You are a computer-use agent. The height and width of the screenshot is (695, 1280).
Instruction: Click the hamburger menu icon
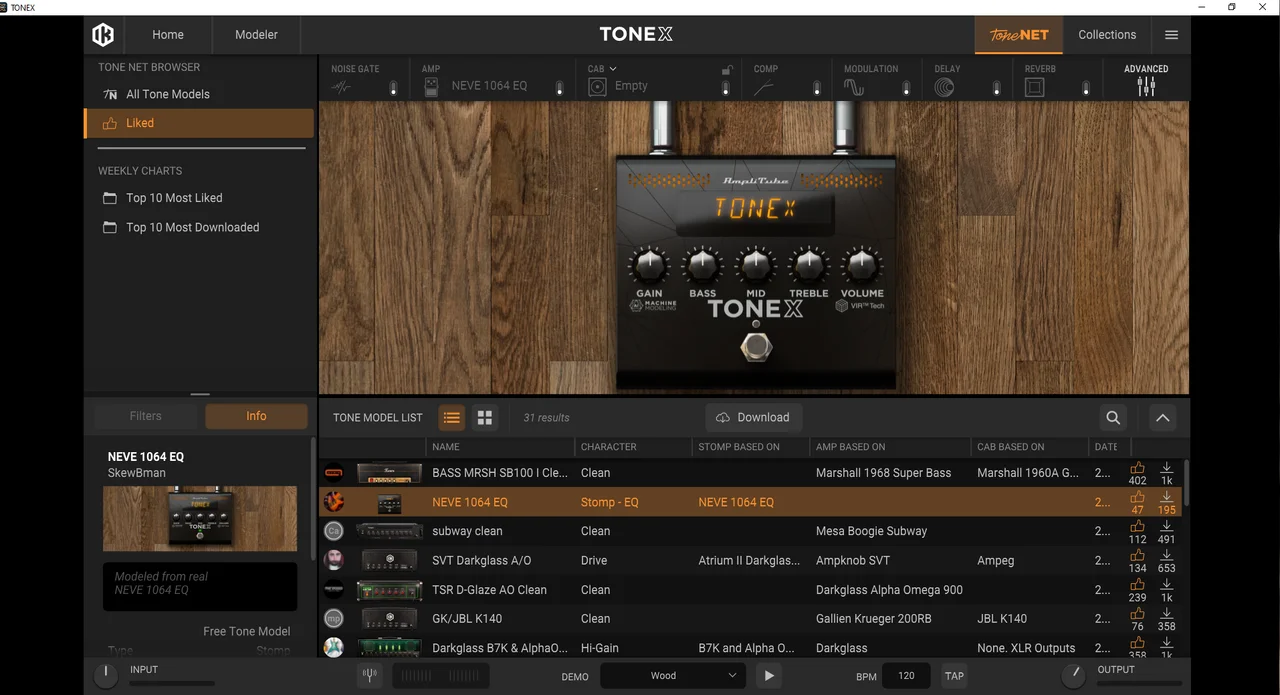[1171, 35]
